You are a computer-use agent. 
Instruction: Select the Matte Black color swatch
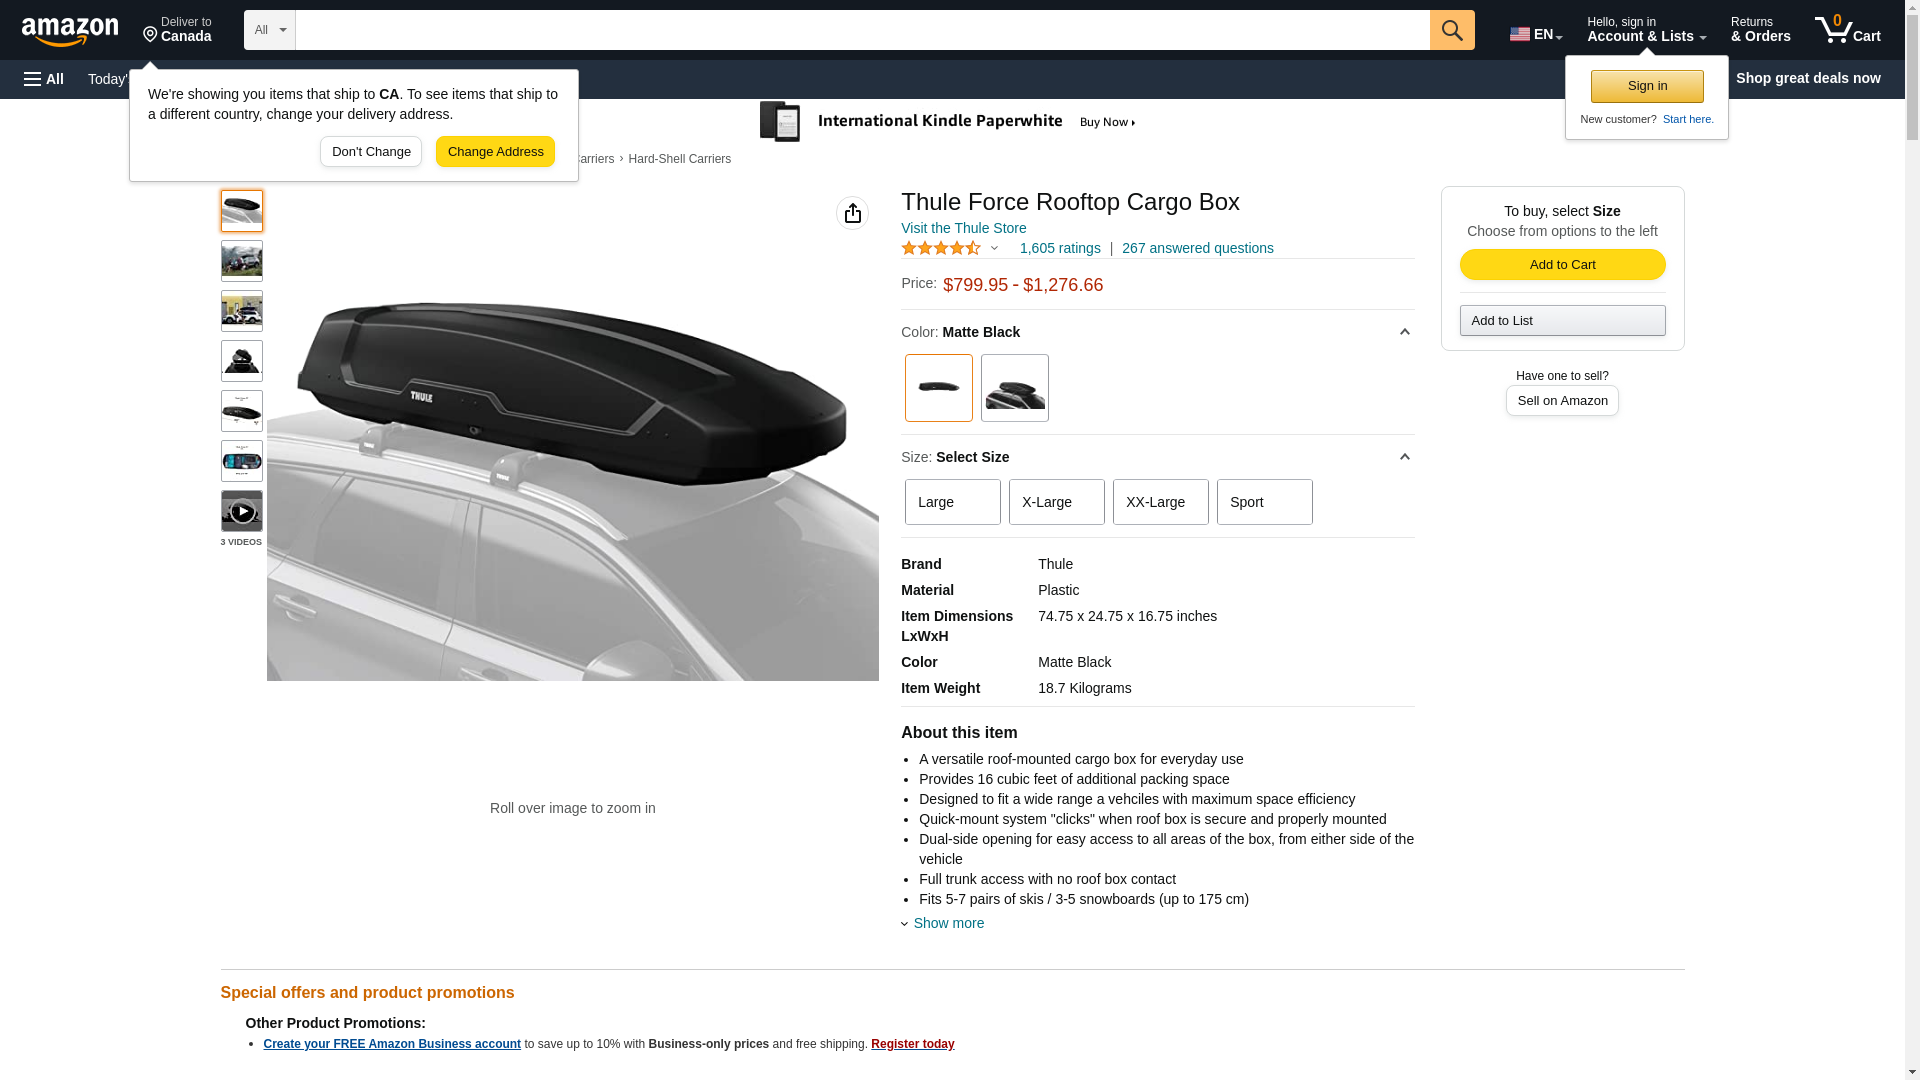click(x=939, y=388)
